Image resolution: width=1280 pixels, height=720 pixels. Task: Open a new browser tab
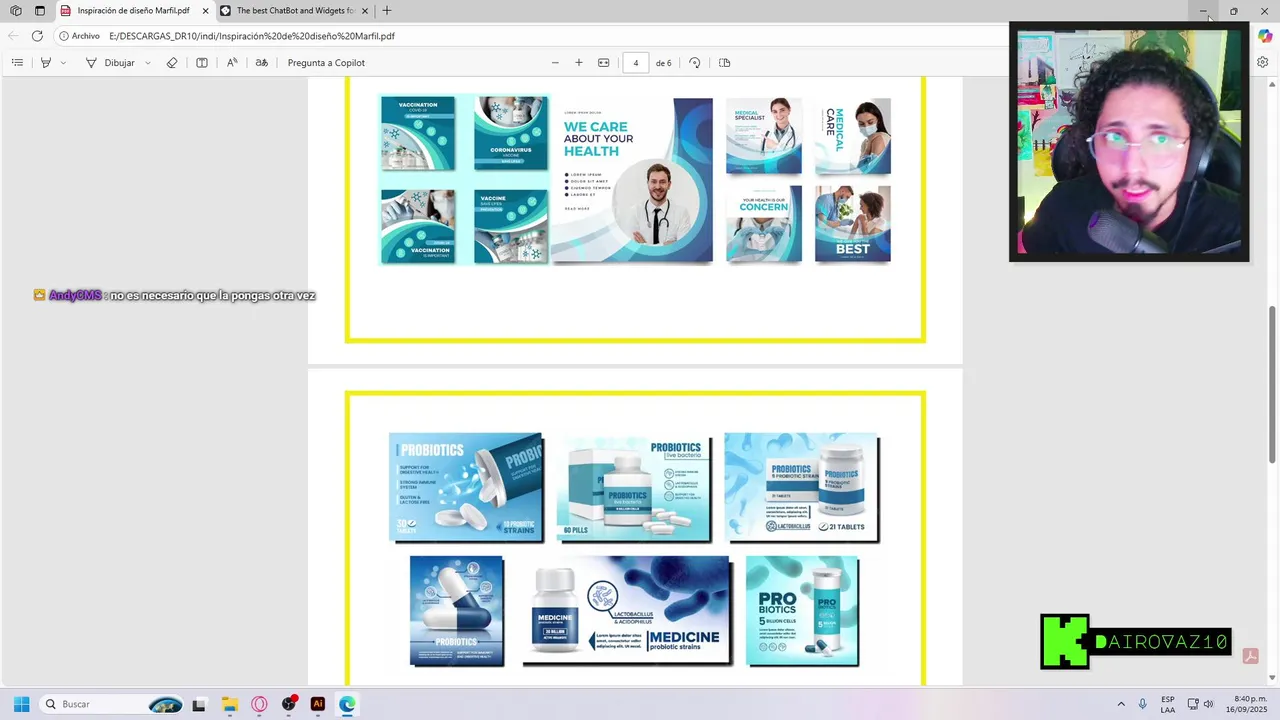coord(387,11)
